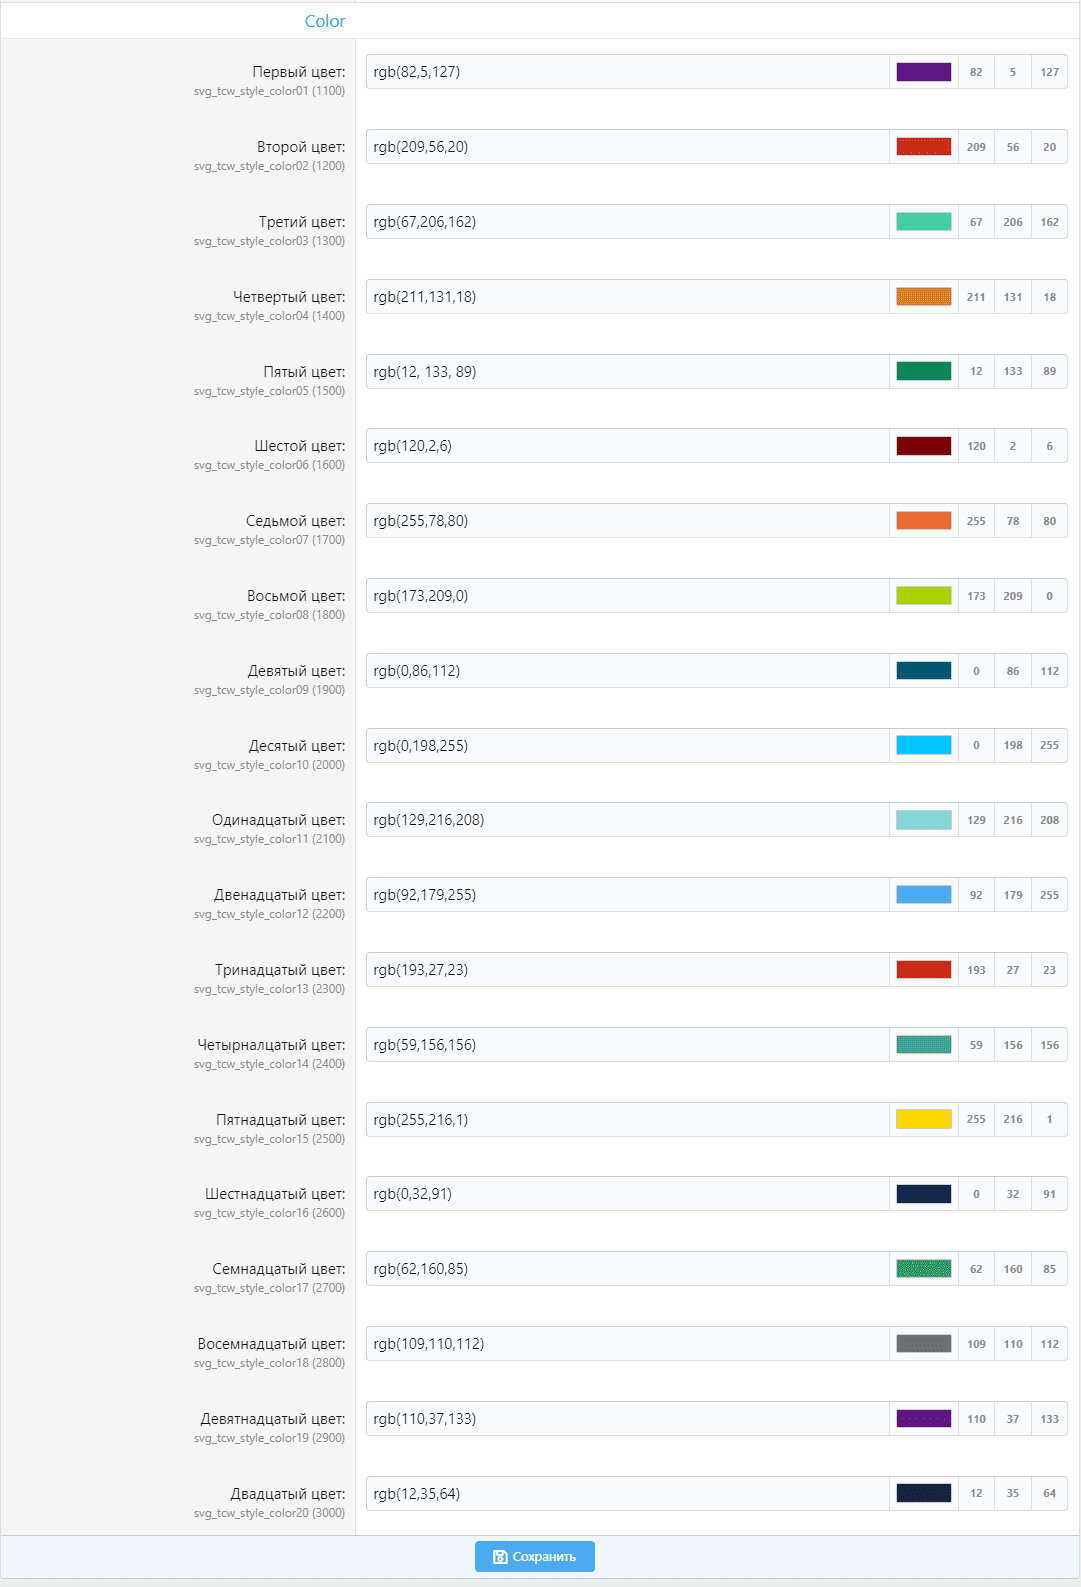Click the green value 32 of Шестнадцатый цвет

(1013, 1194)
